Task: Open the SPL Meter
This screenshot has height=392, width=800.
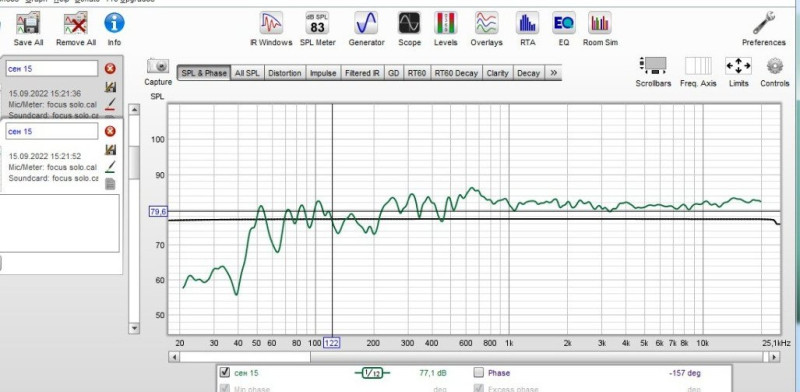Action: pyautogui.click(x=317, y=30)
